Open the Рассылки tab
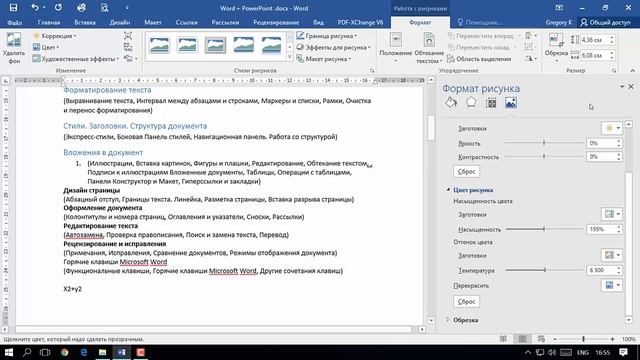640x360 pixels. (x=225, y=22)
